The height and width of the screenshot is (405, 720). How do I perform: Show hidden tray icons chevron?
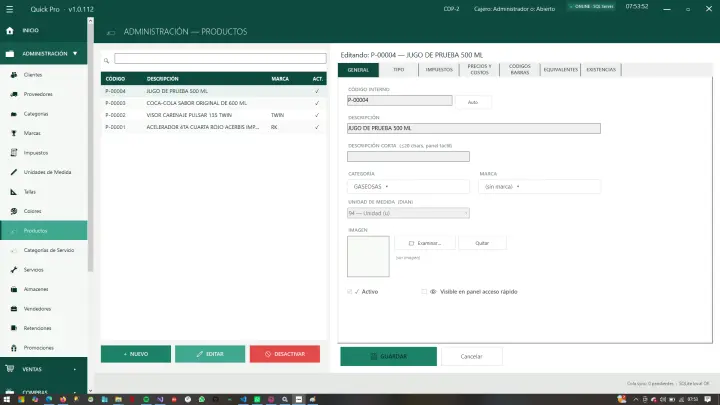pyautogui.click(x=636, y=399)
